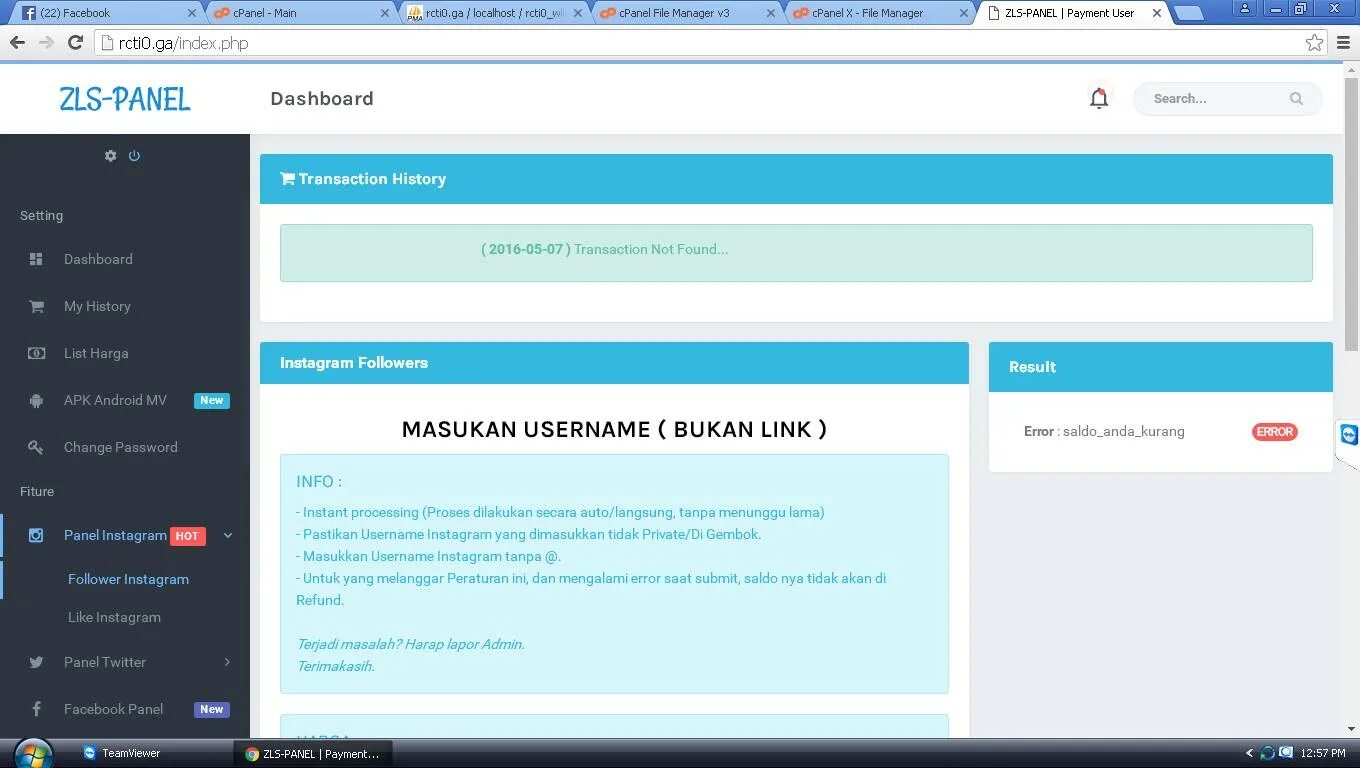Click the 'Transaction Not Found...' message
This screenshot has height=768, width=1360.
tap(651, 249)
